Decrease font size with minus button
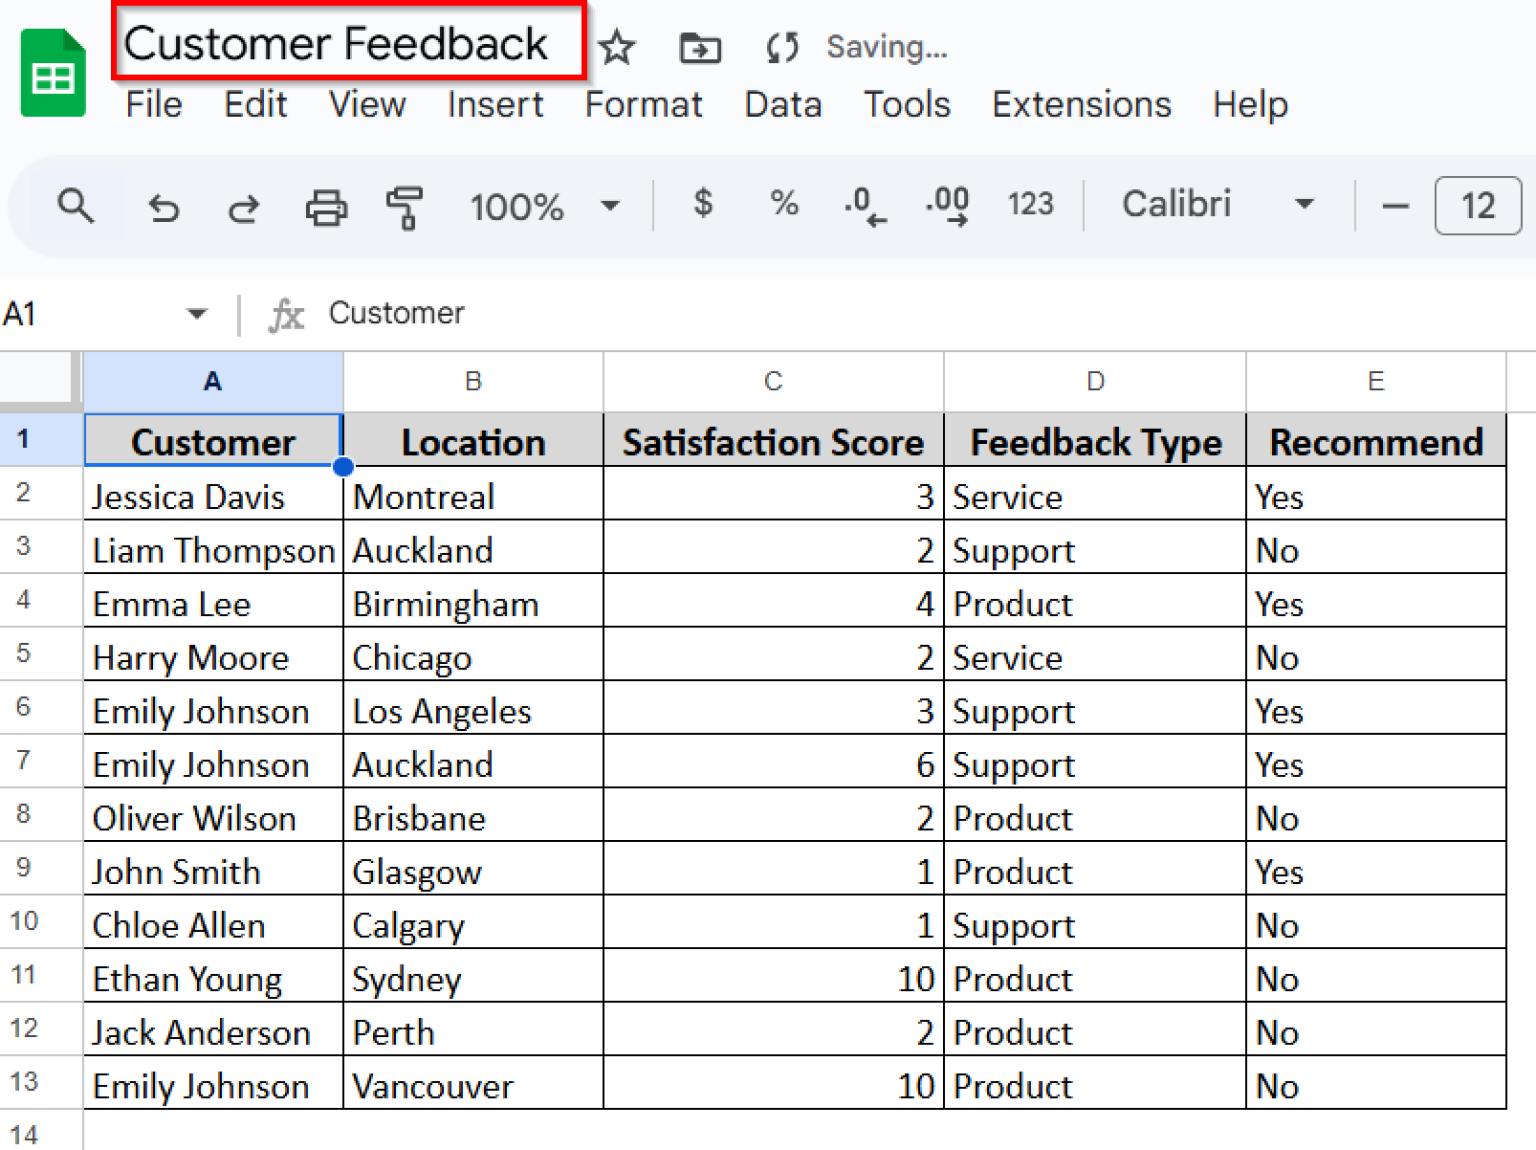This screenshot has width=1536, height=1150. tap(1394, 205)
